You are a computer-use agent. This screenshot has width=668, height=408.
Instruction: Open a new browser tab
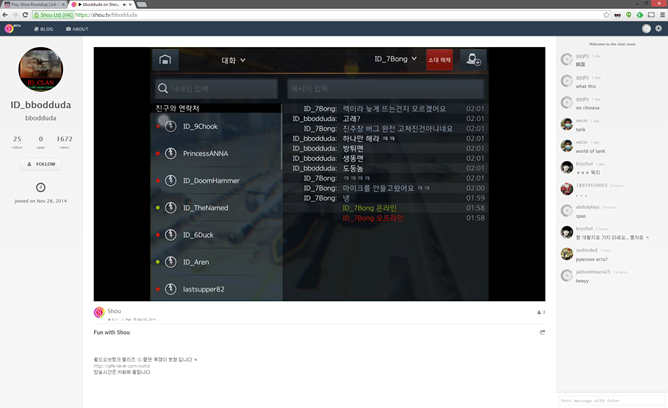pos(141,4)
